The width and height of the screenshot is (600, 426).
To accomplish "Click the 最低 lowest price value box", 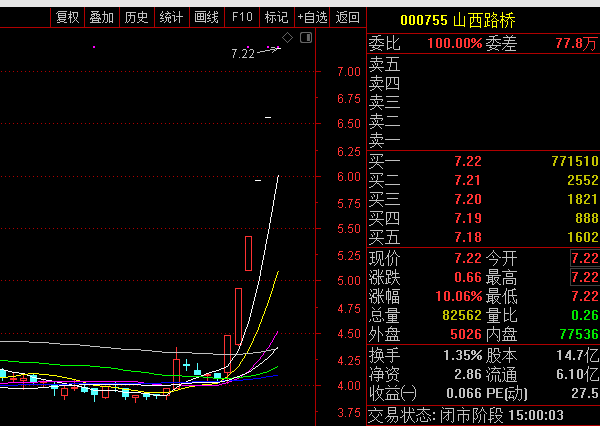I will (582, 297).
